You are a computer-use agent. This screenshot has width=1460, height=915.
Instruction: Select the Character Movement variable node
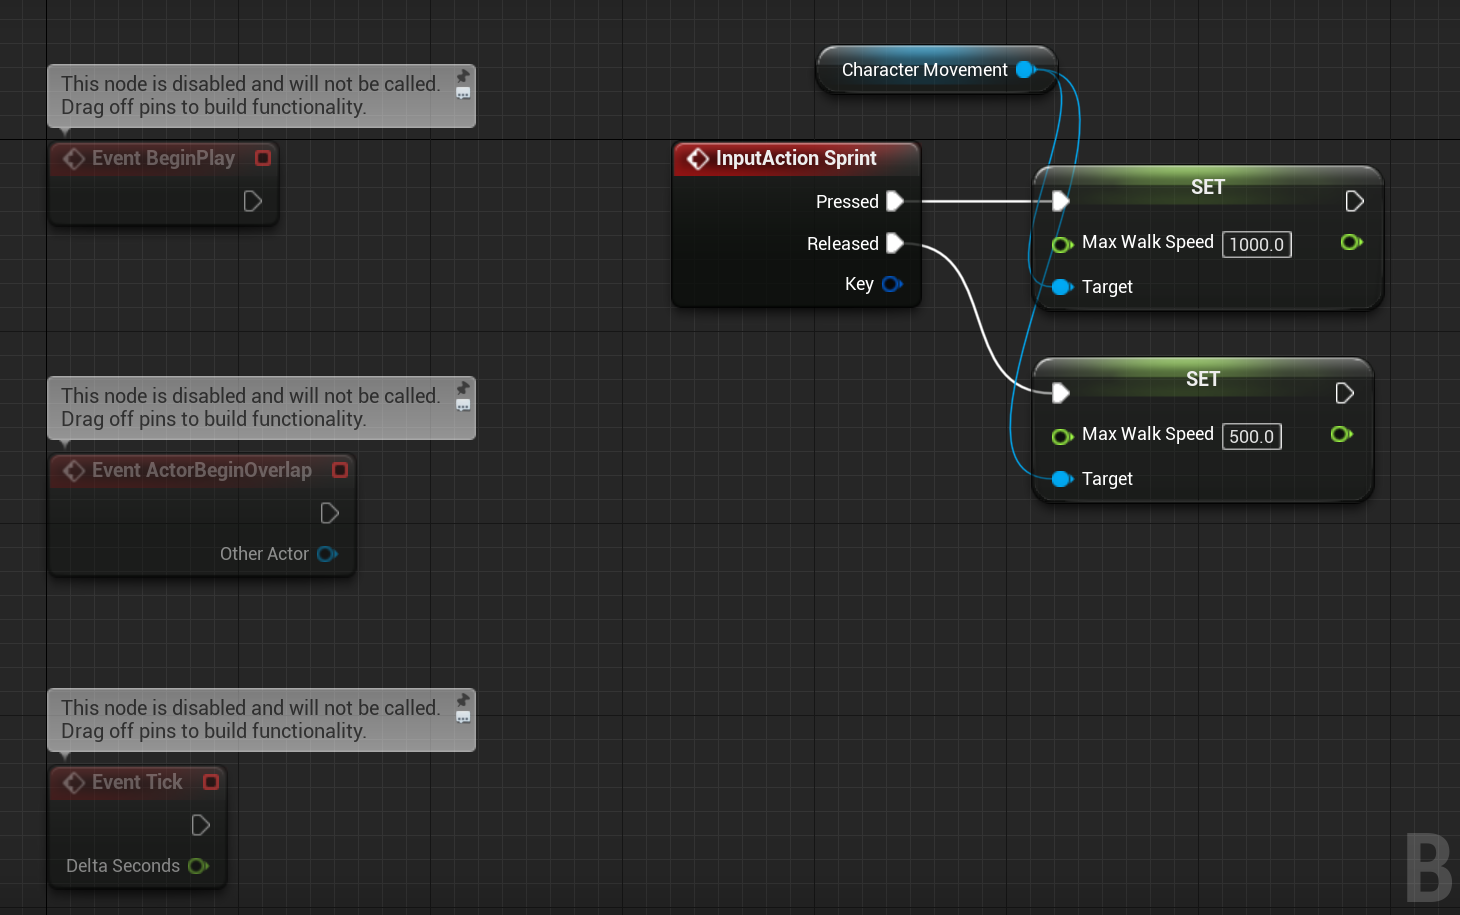click(925, 69)
